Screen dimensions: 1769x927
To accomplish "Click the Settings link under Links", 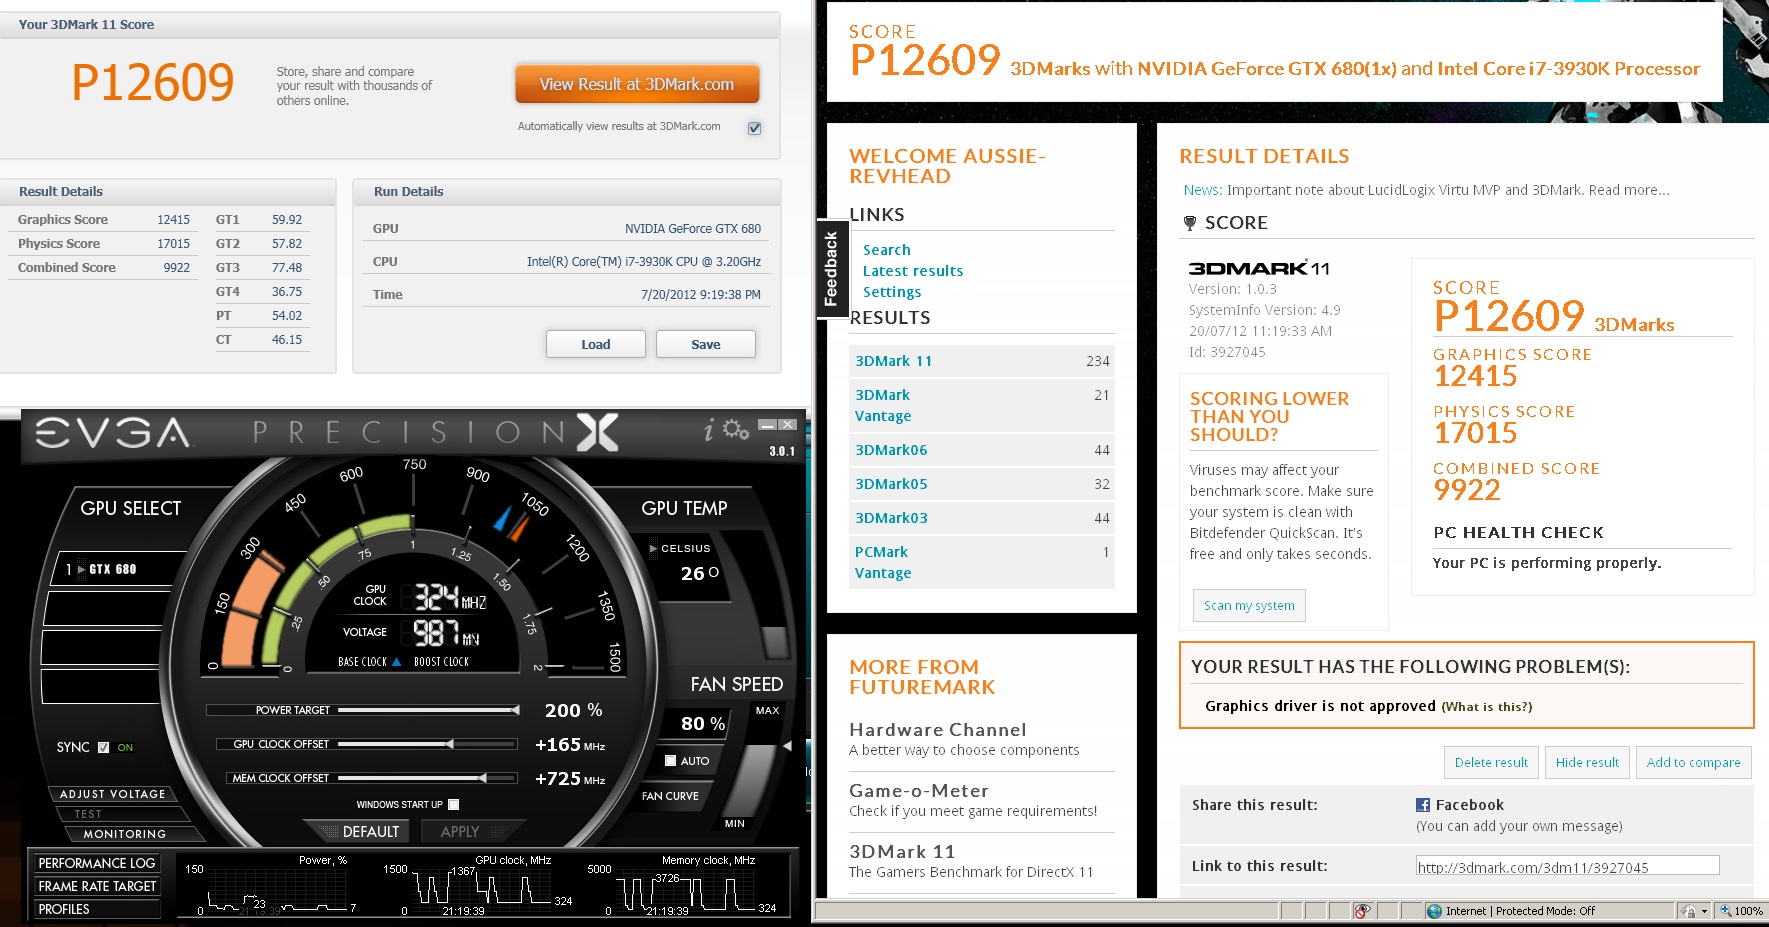I will (892, 292).
